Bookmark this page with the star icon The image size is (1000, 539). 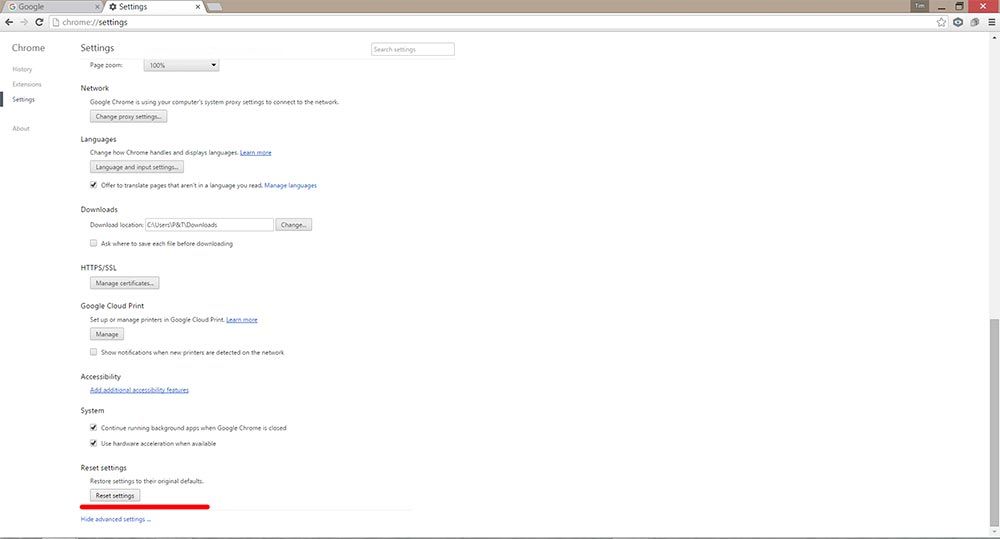coord(941,22)
